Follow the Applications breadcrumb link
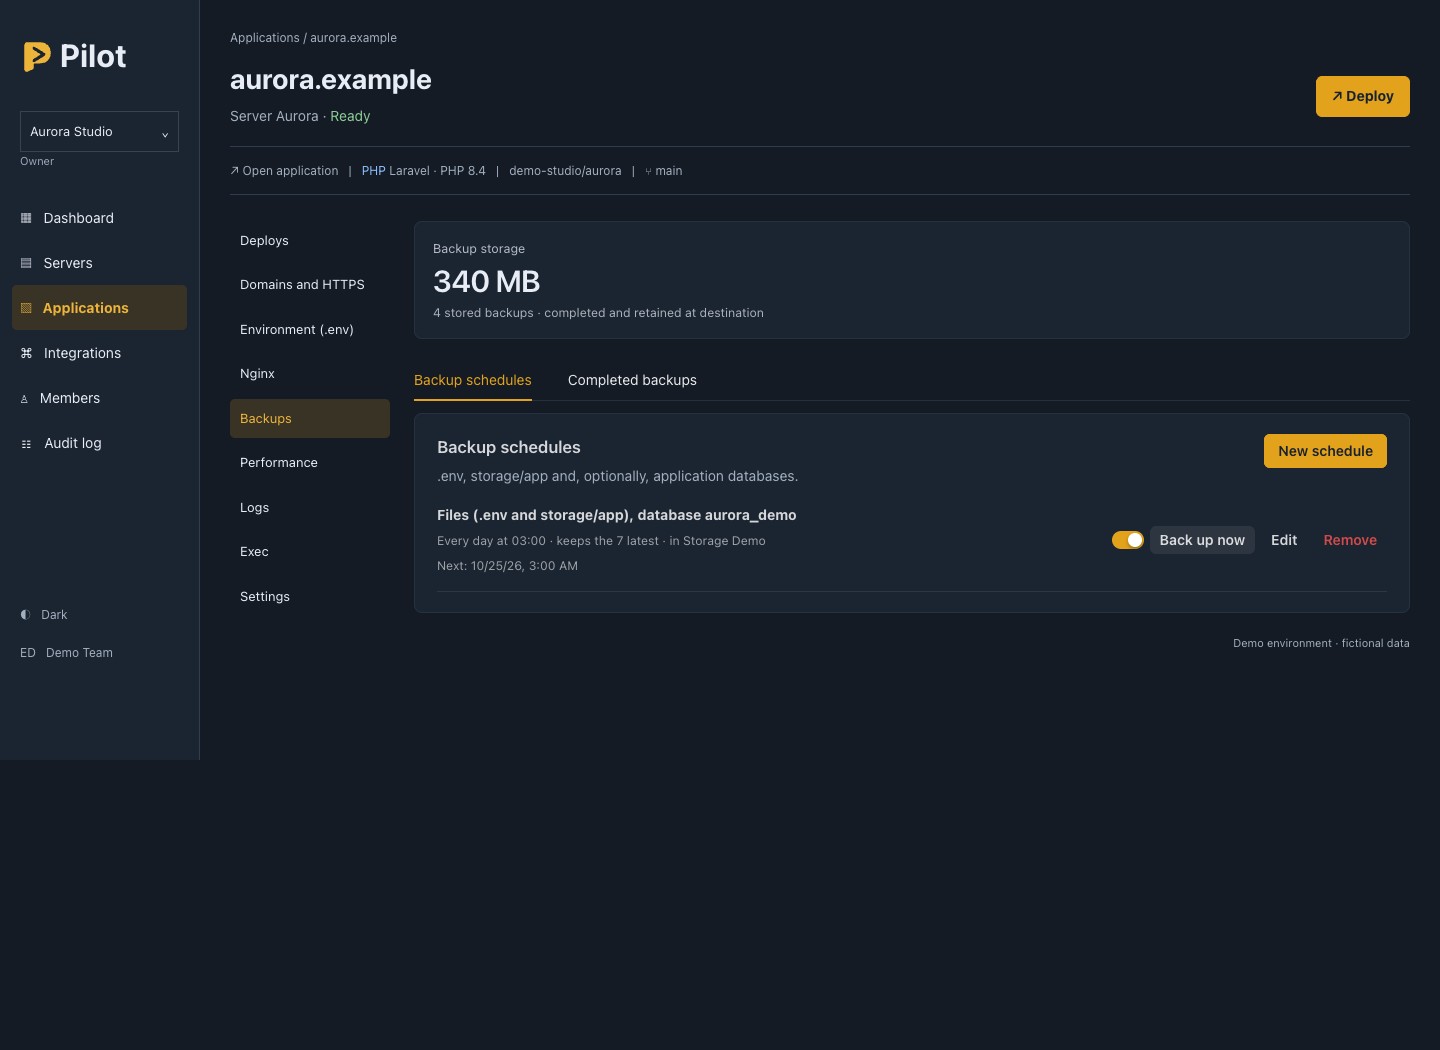 click(x=265, y=38)
